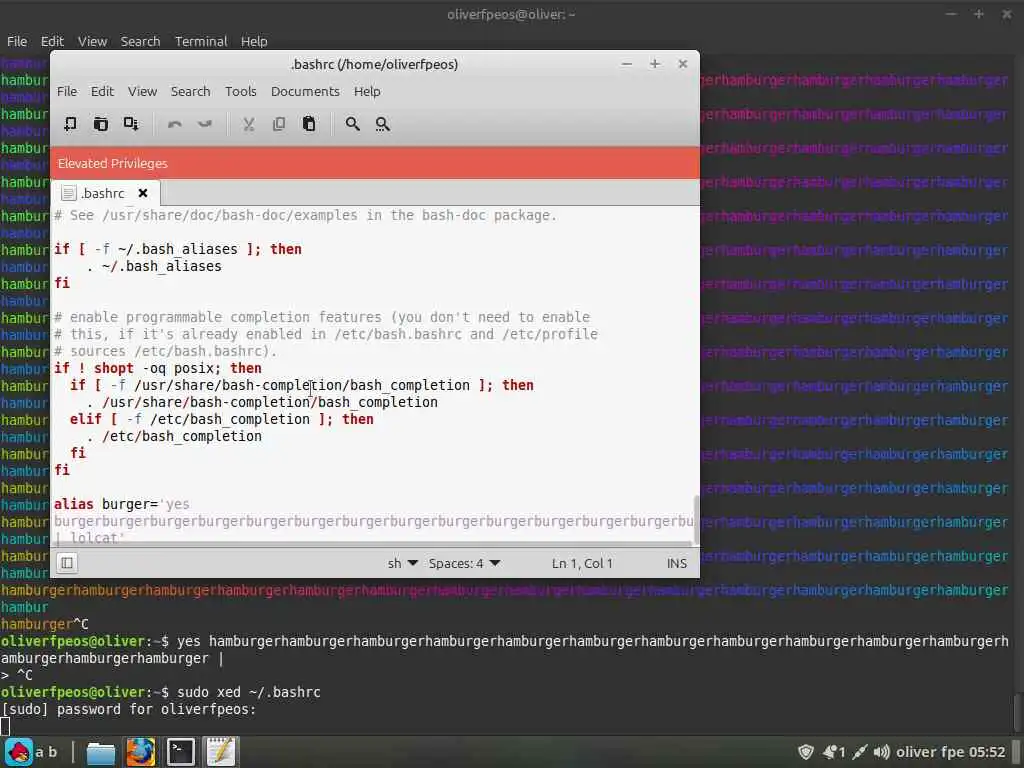Image resolution: width=1024 pixels, height=768 pixels.
Task: Click the xed vertical scrollbar handle
Action: coord(696,519)
